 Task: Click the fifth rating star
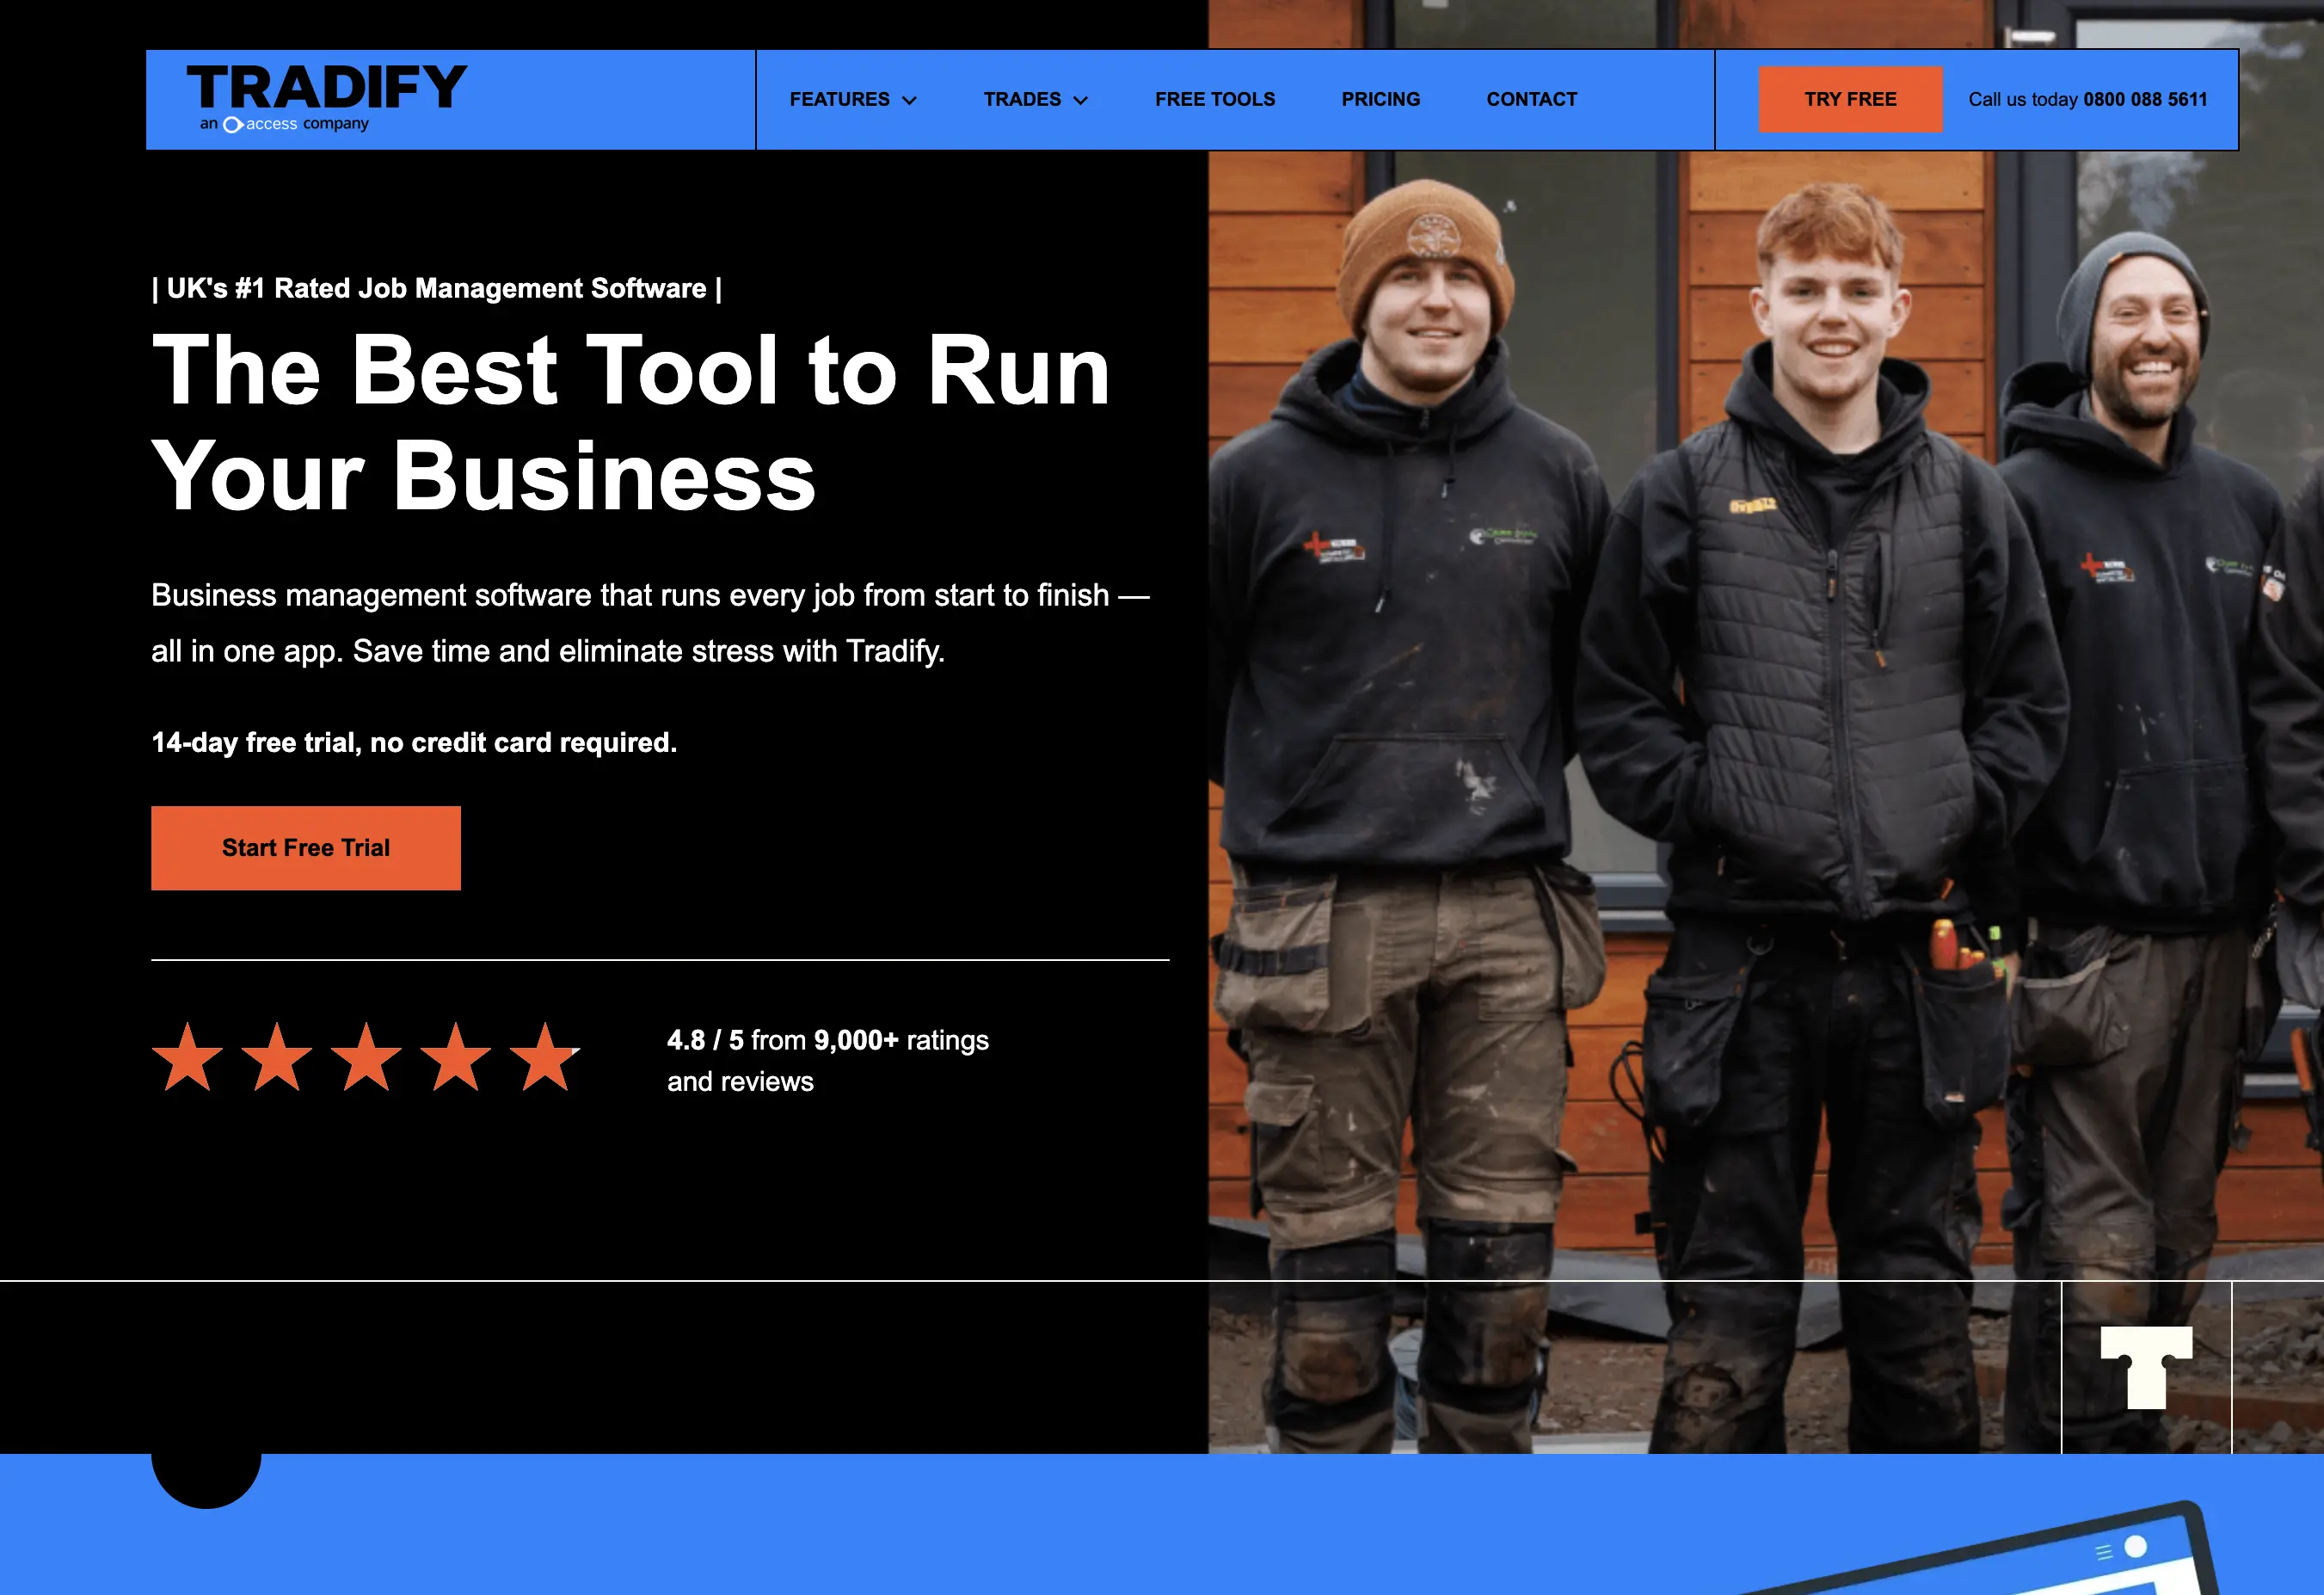(x=545, y=1057)
